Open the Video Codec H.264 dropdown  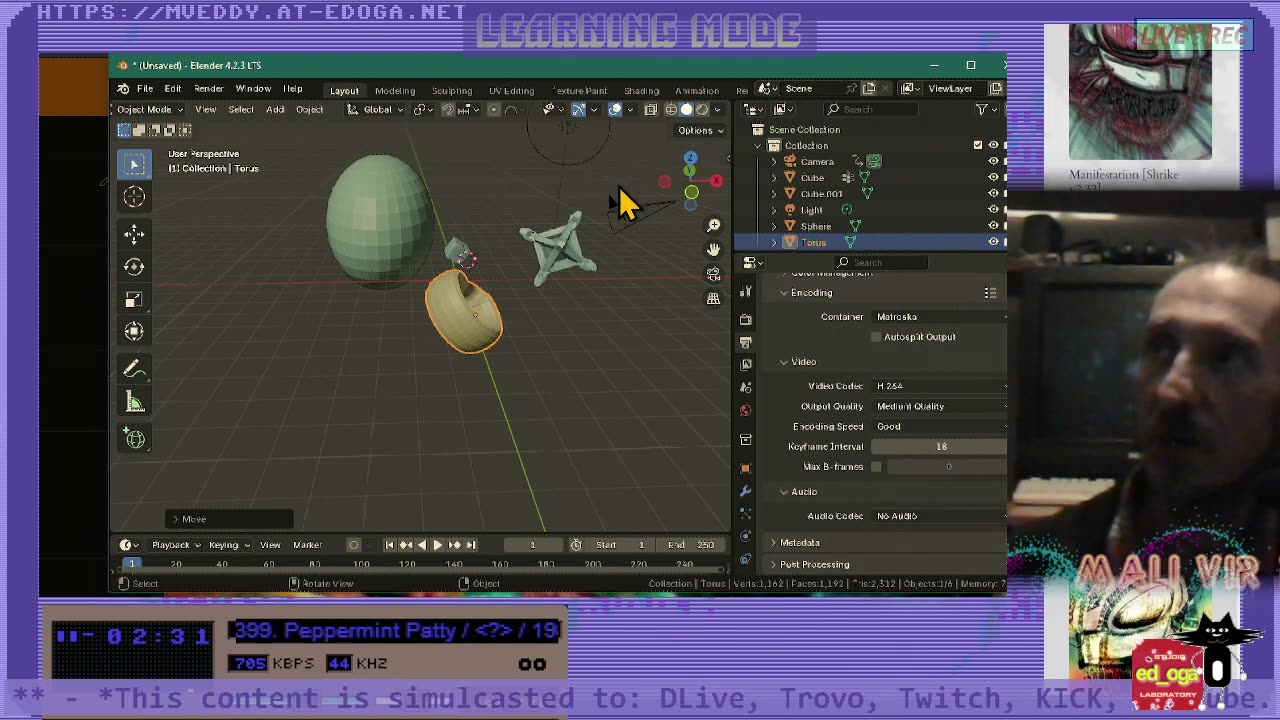click(x=940, y=386)
